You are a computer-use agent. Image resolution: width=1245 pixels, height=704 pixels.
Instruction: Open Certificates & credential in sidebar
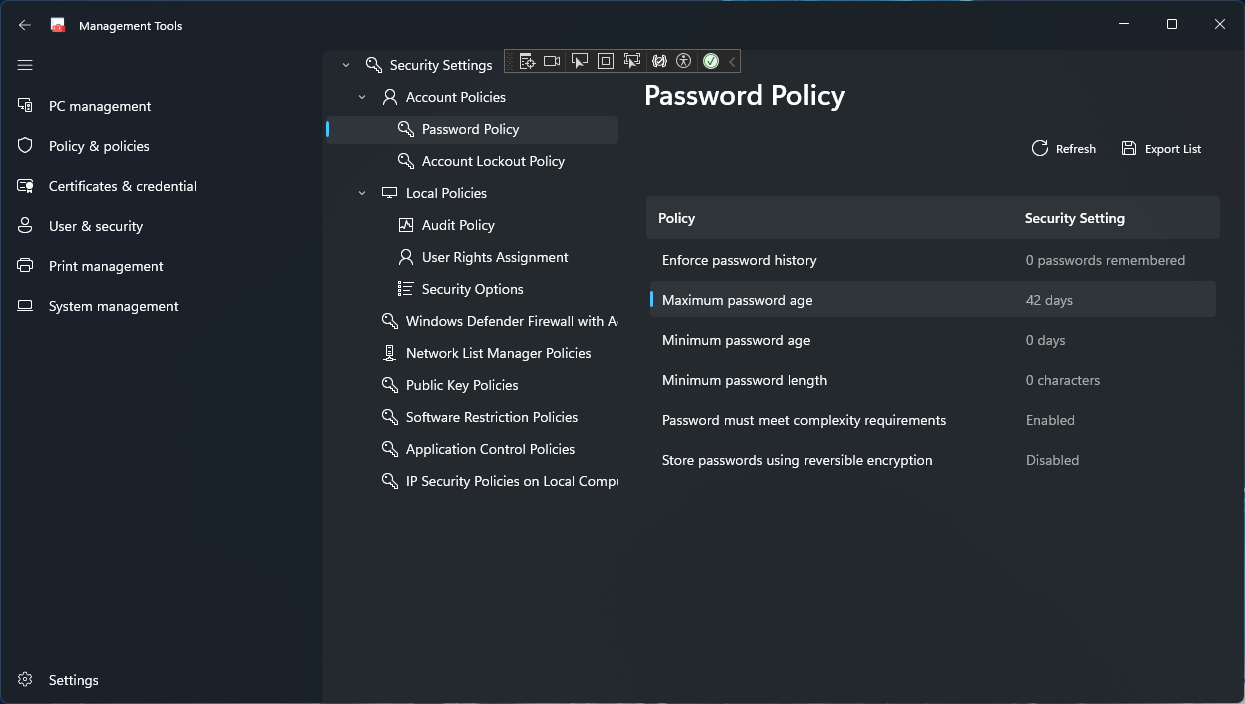coord(122,186)
